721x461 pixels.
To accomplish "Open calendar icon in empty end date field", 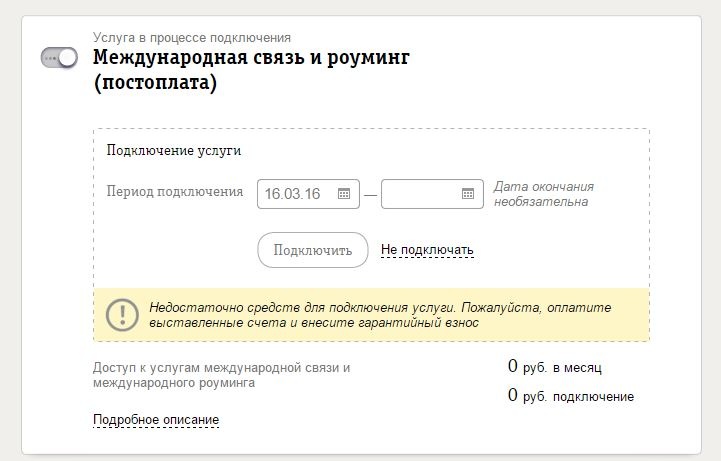I will 468,194.
